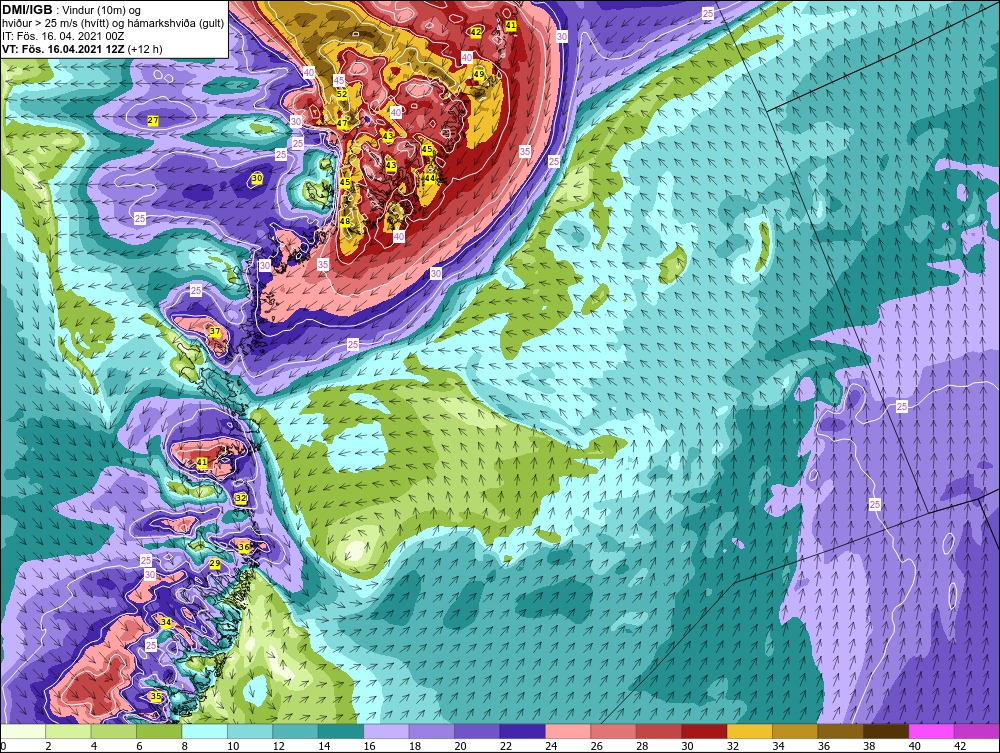Click the red 28–30 m/s legend swatch
Image resolution: width=1000 pixels, height=753 pixels.
[659, 731]
